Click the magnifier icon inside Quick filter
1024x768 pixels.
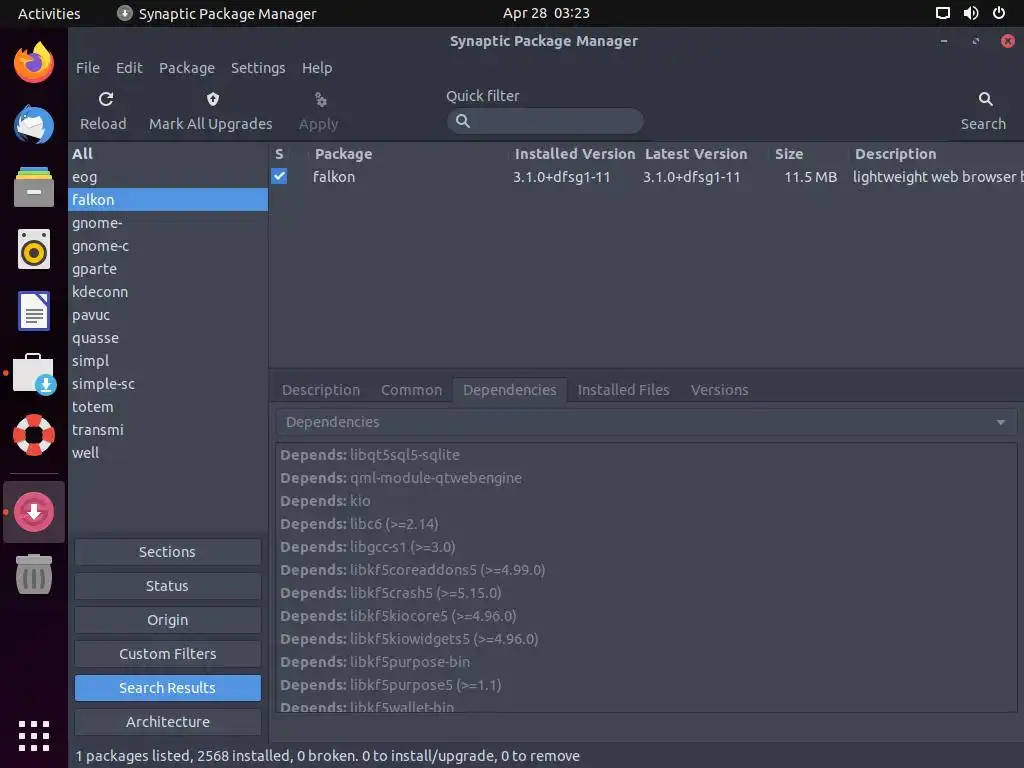point(462,121)
